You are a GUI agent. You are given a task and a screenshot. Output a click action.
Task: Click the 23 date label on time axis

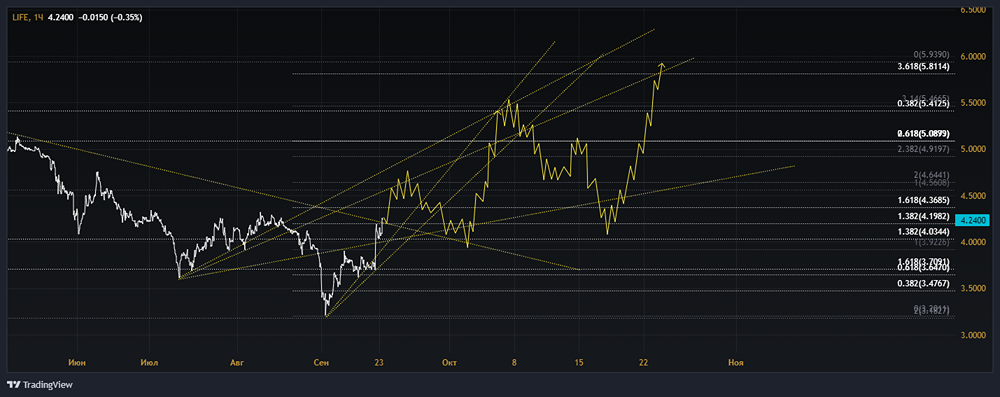point(379,363)
